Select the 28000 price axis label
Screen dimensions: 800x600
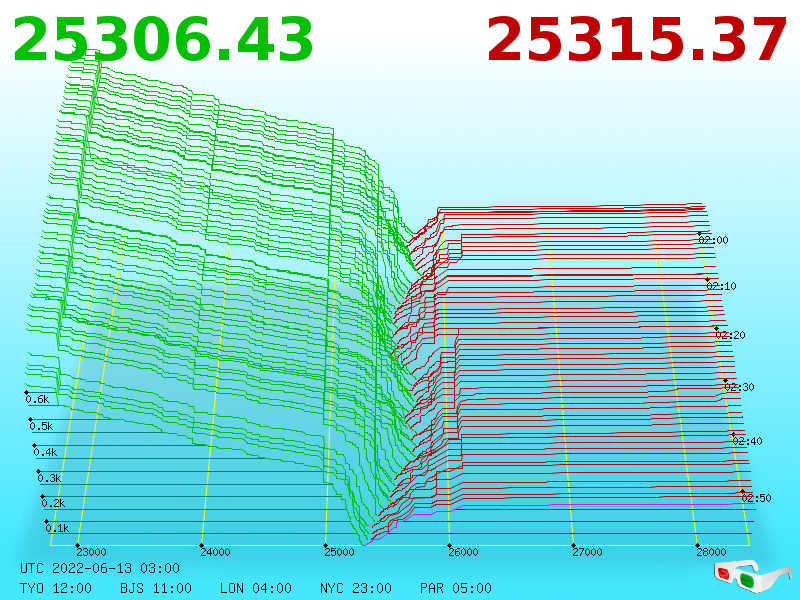click(711, 552)
